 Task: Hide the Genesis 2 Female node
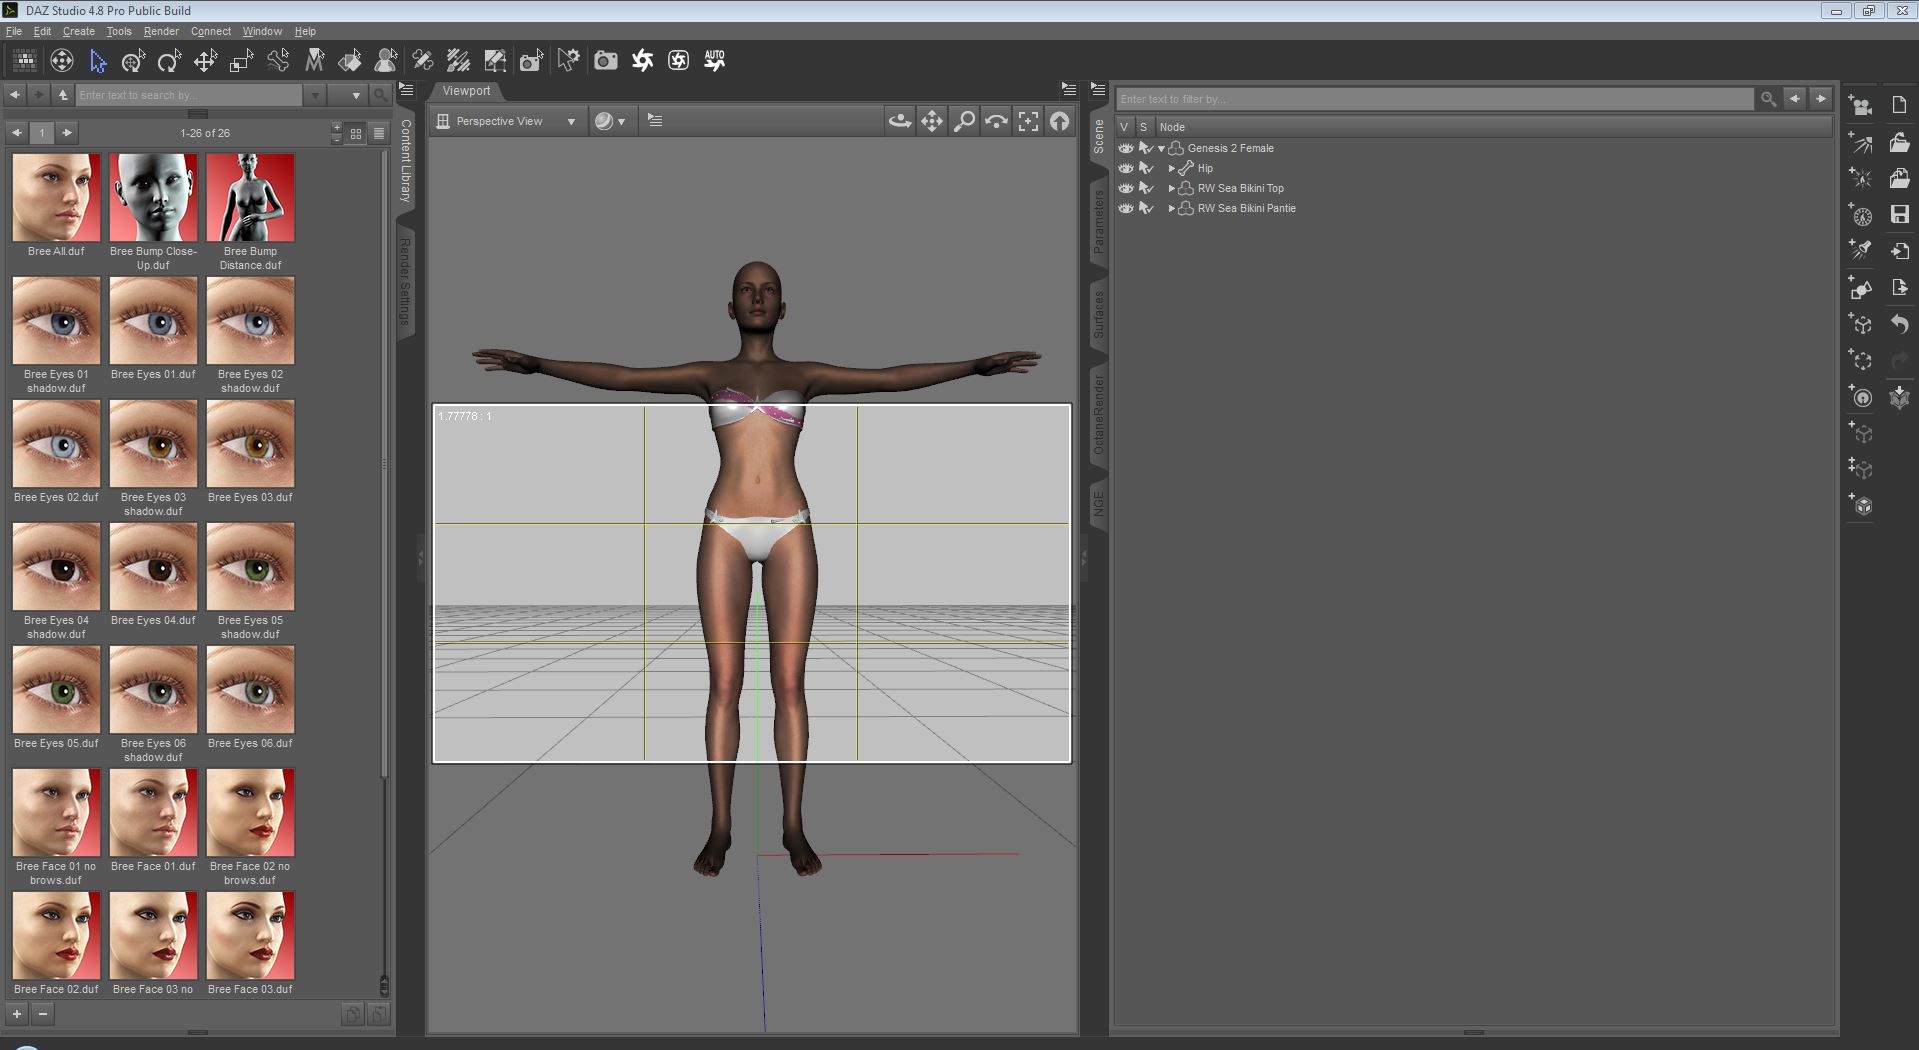point(1126,148)
